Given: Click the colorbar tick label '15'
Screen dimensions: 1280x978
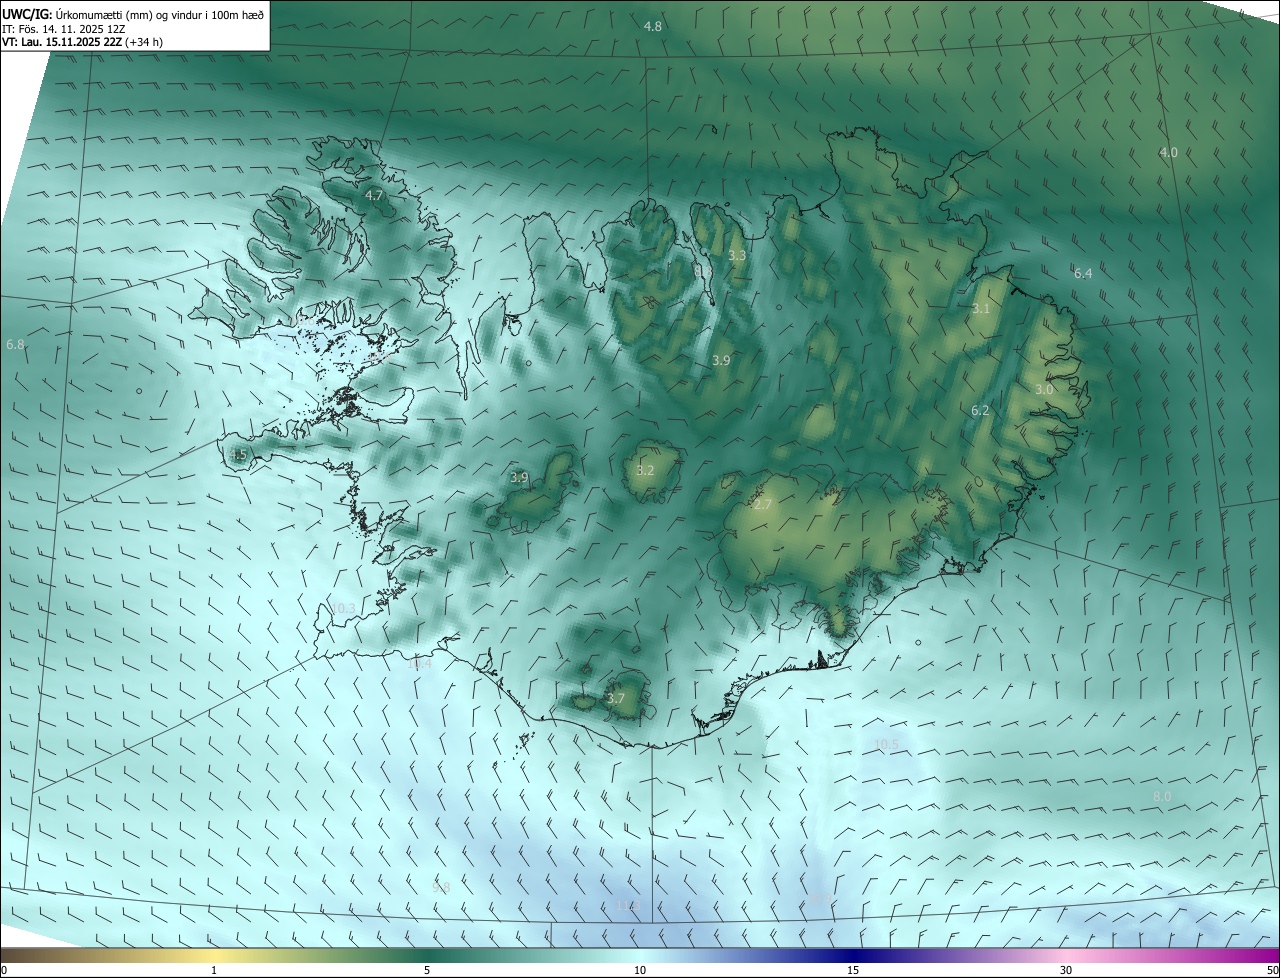Looking at the screenshot, I should tap(853, 970).
